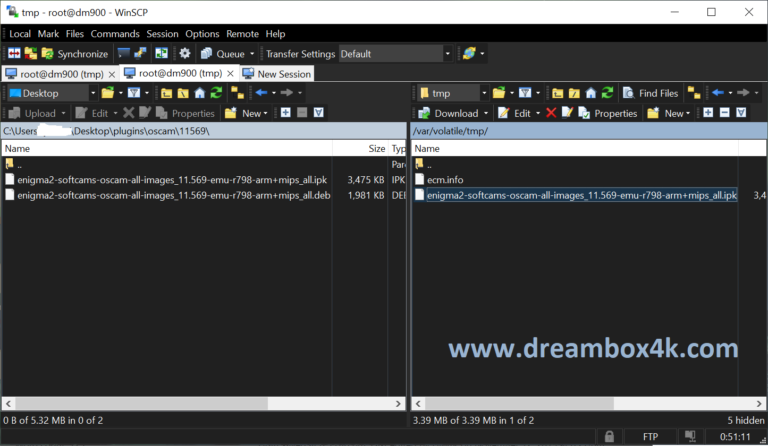This screenshot has height=446, width=768.
Task: Click the Synchronize Browsing icon with red folders
Action: click(x=31, y=53)
